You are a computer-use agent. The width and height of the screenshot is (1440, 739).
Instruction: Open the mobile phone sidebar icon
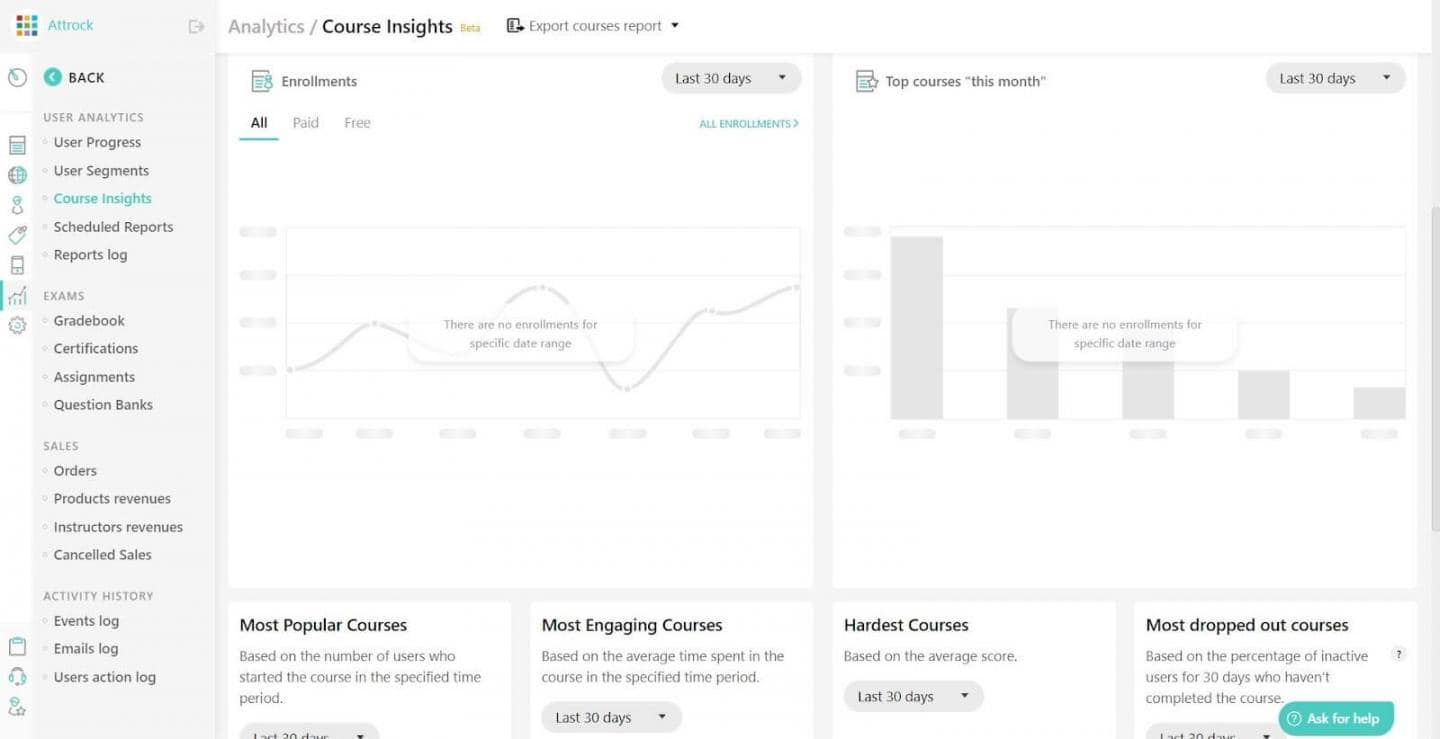(17, 265)
